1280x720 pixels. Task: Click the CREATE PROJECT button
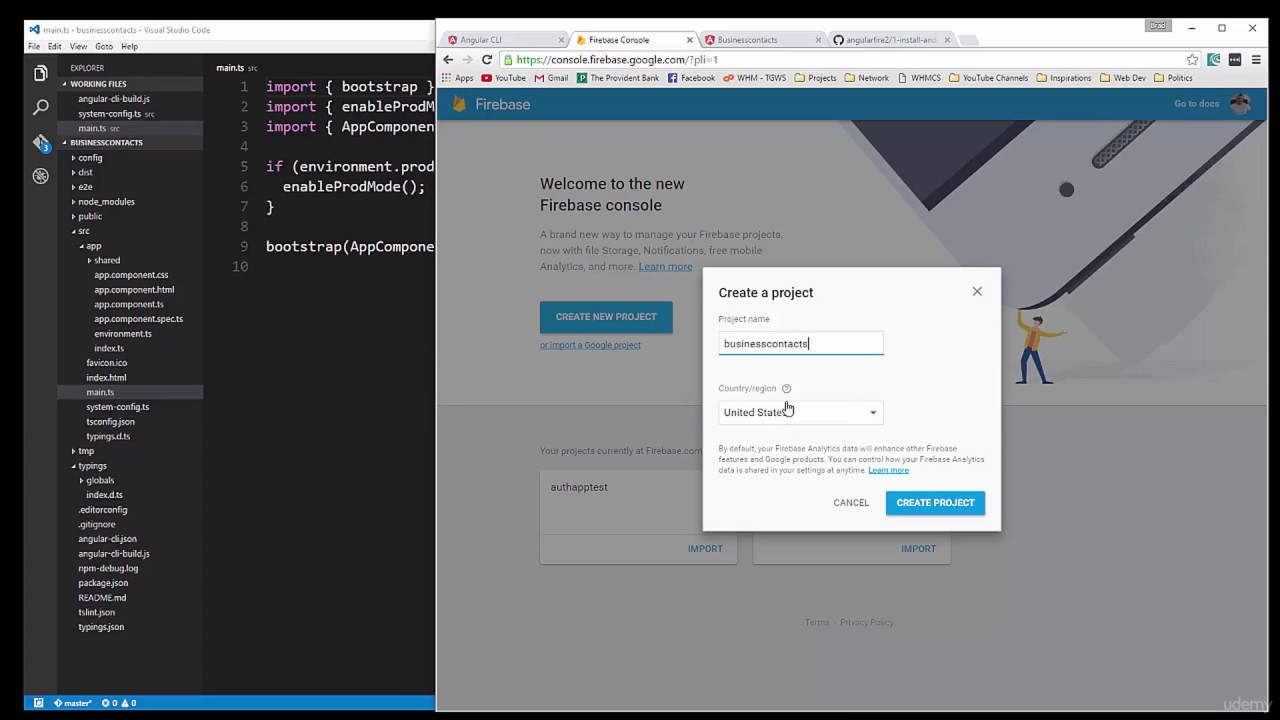coord(935,503)
